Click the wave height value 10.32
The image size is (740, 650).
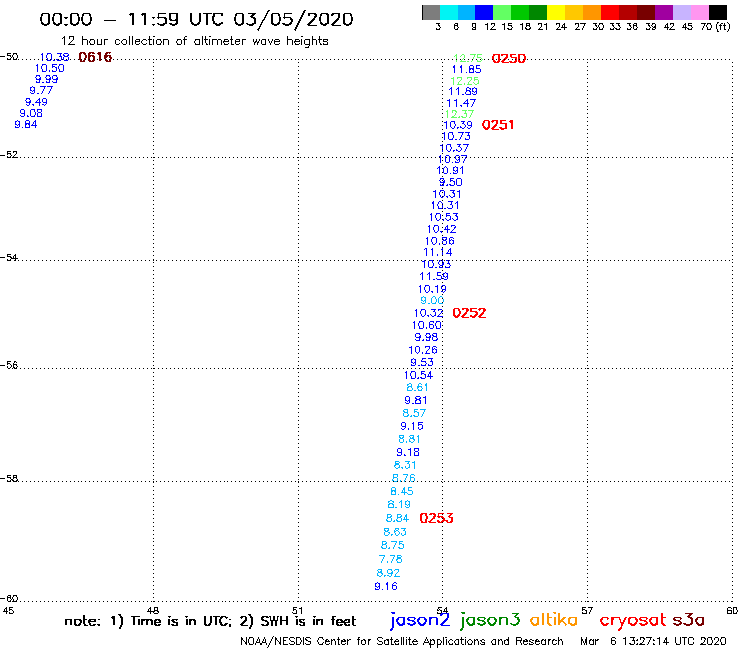[x=429, y=313]
